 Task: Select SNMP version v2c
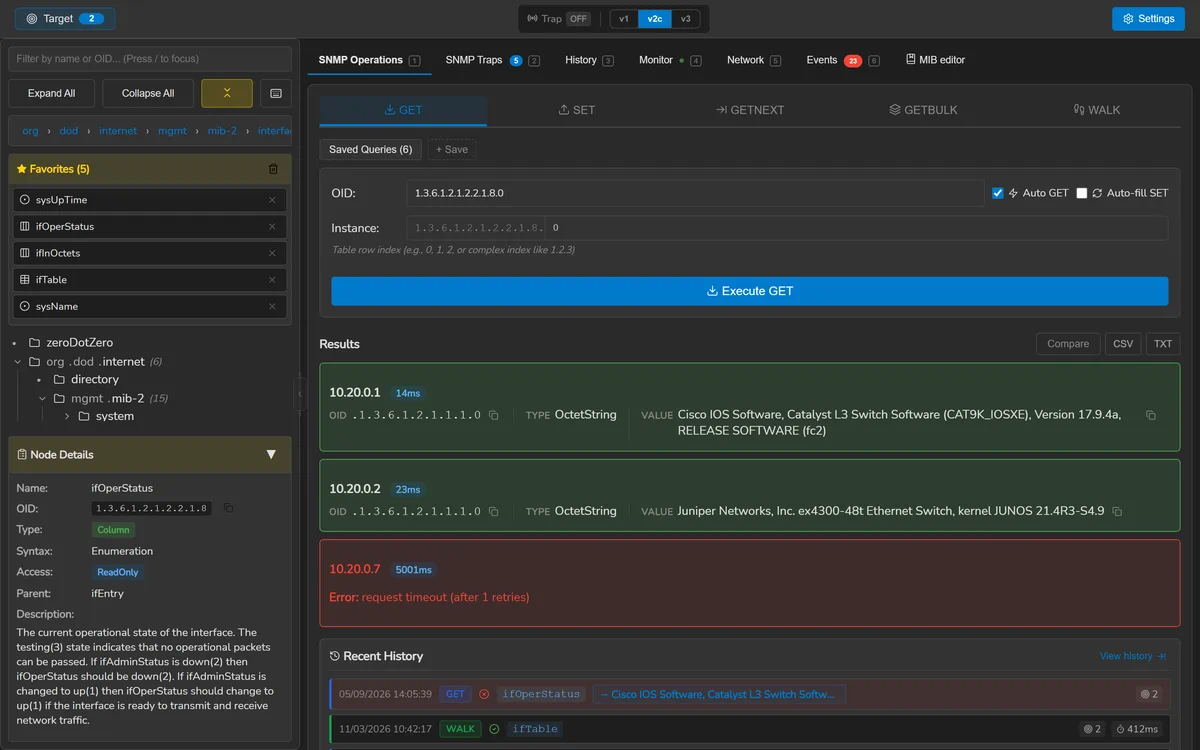coord(655,19)
